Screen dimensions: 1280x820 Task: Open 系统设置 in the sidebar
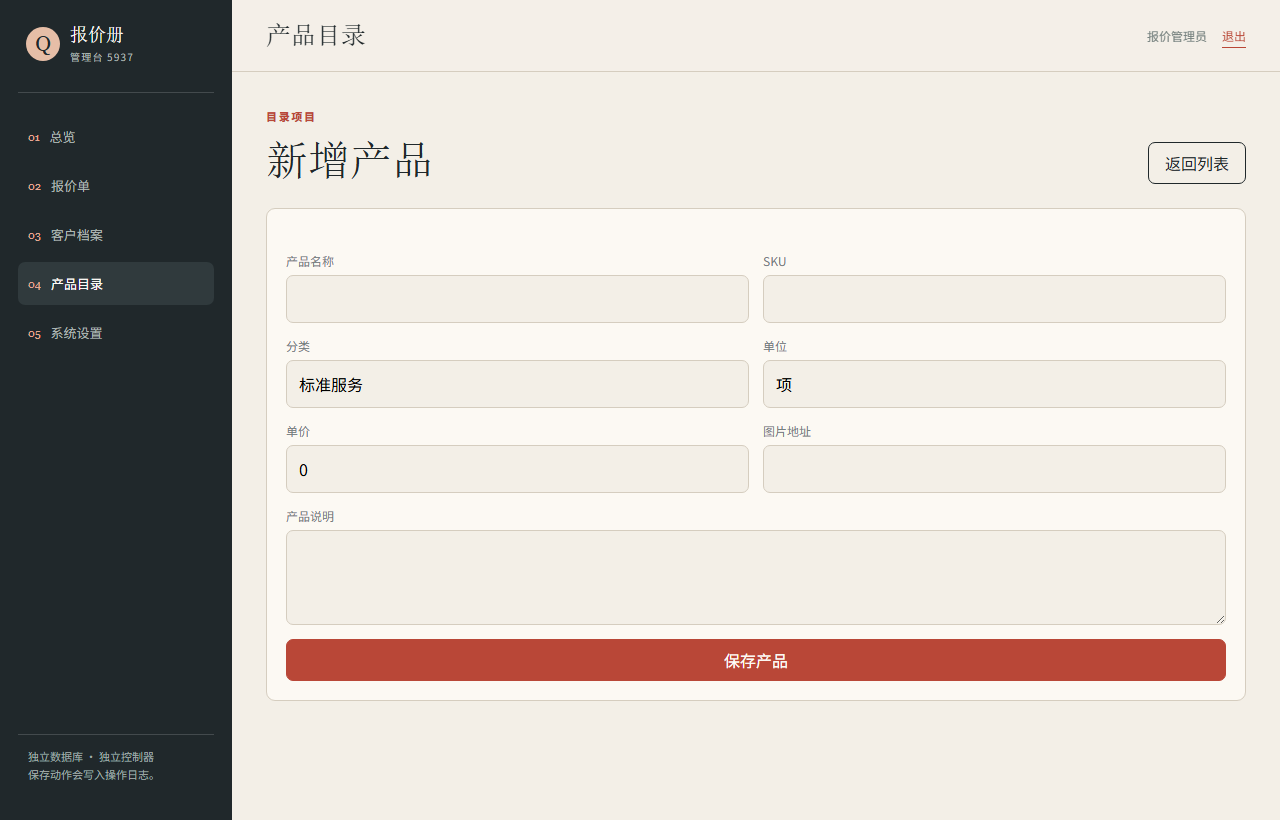point(116,333)
